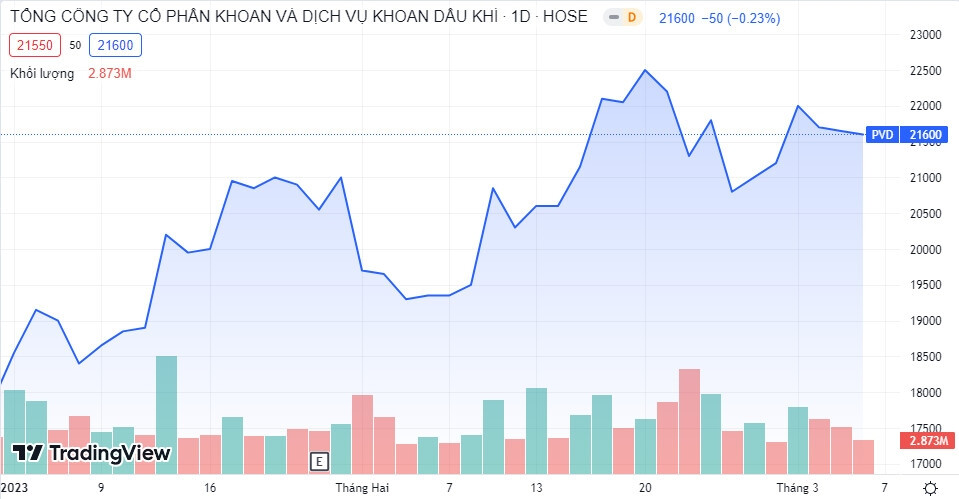
Task: Click the price line peak near 22500
Action: pos(645,70)
